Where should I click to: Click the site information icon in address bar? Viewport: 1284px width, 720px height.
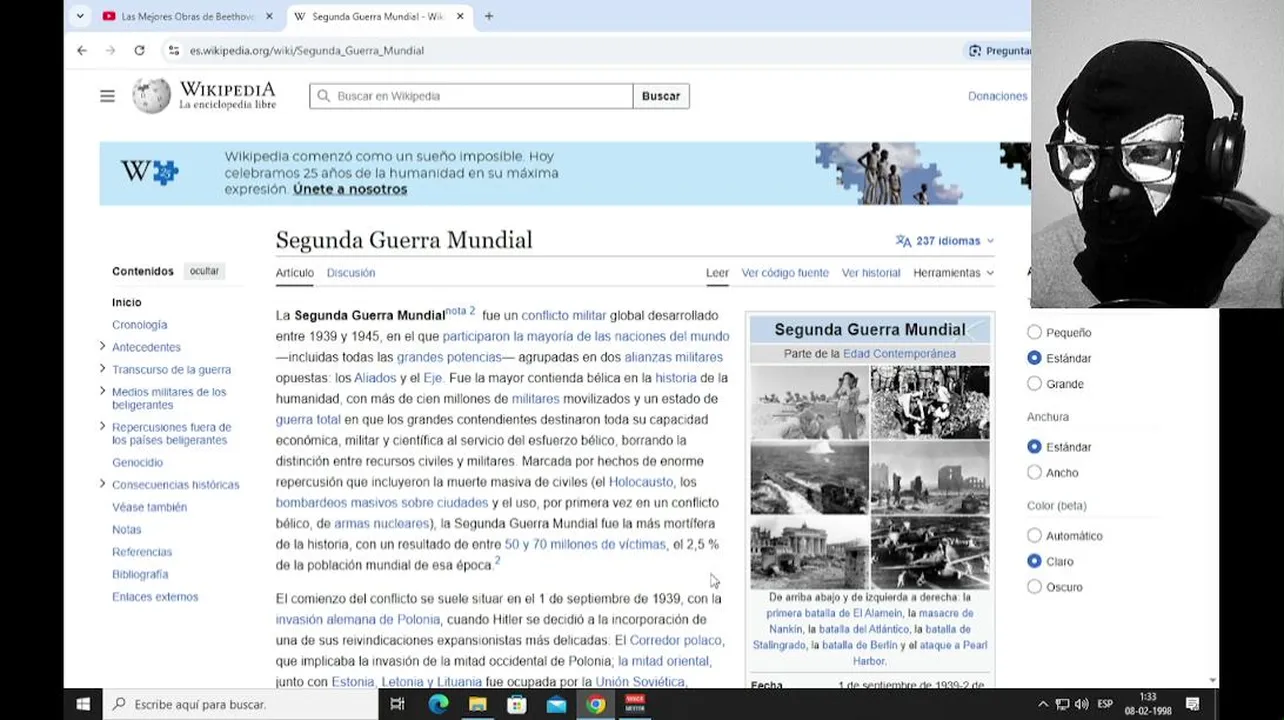(x=174, y=50)
